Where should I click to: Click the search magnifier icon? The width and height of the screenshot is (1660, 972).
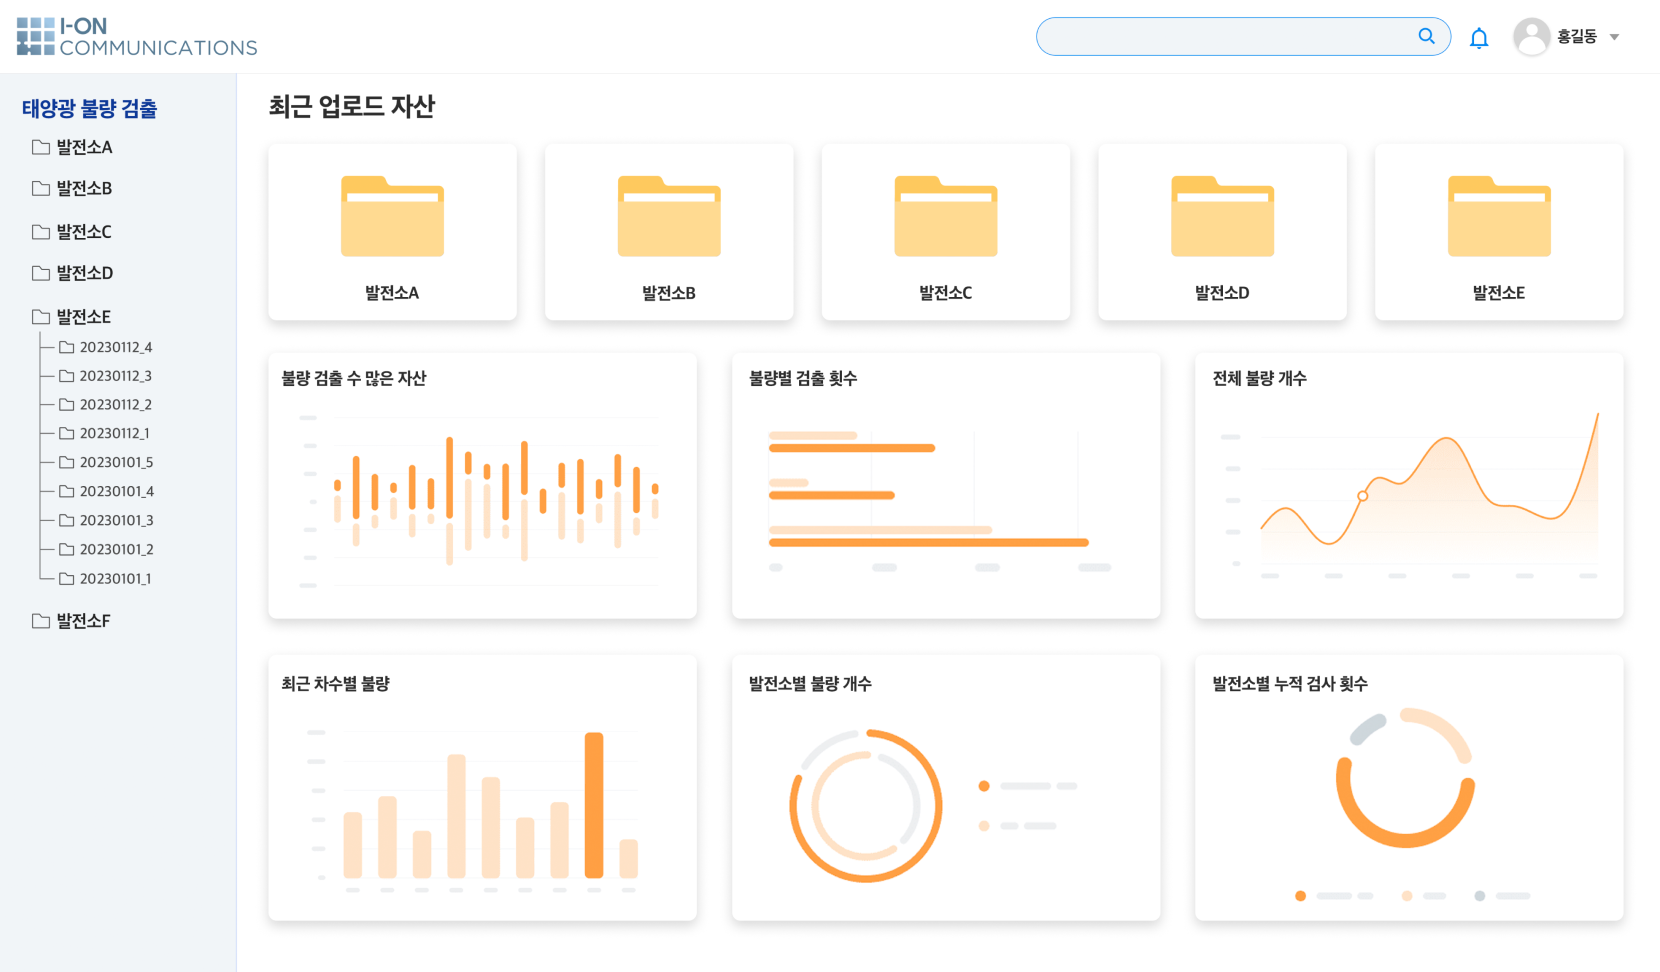tap(1426, 36)
